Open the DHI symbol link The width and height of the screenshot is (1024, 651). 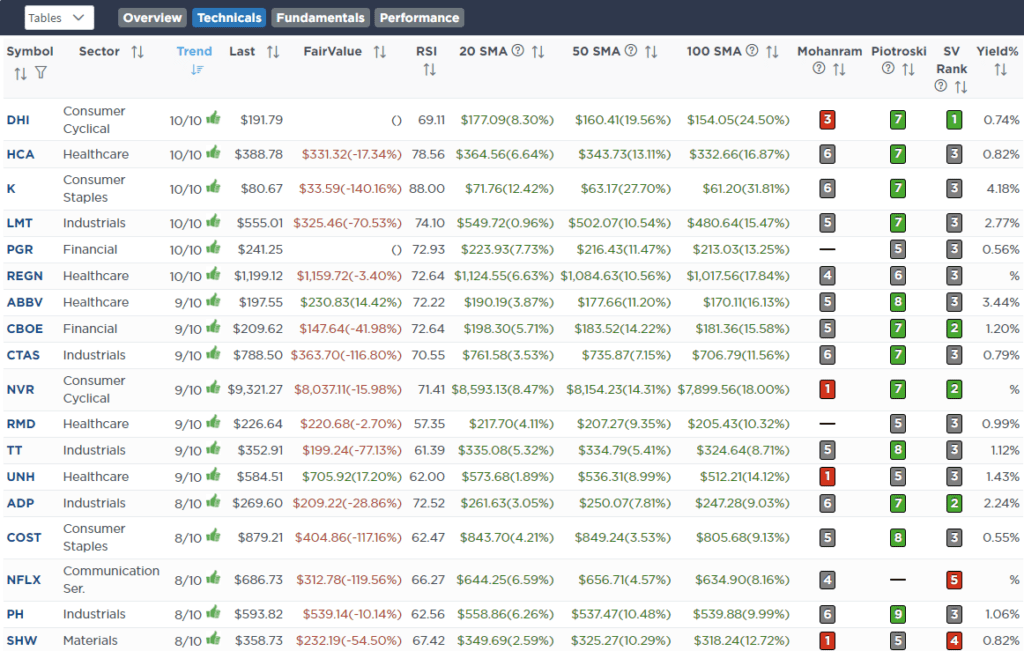coord(18,120)
